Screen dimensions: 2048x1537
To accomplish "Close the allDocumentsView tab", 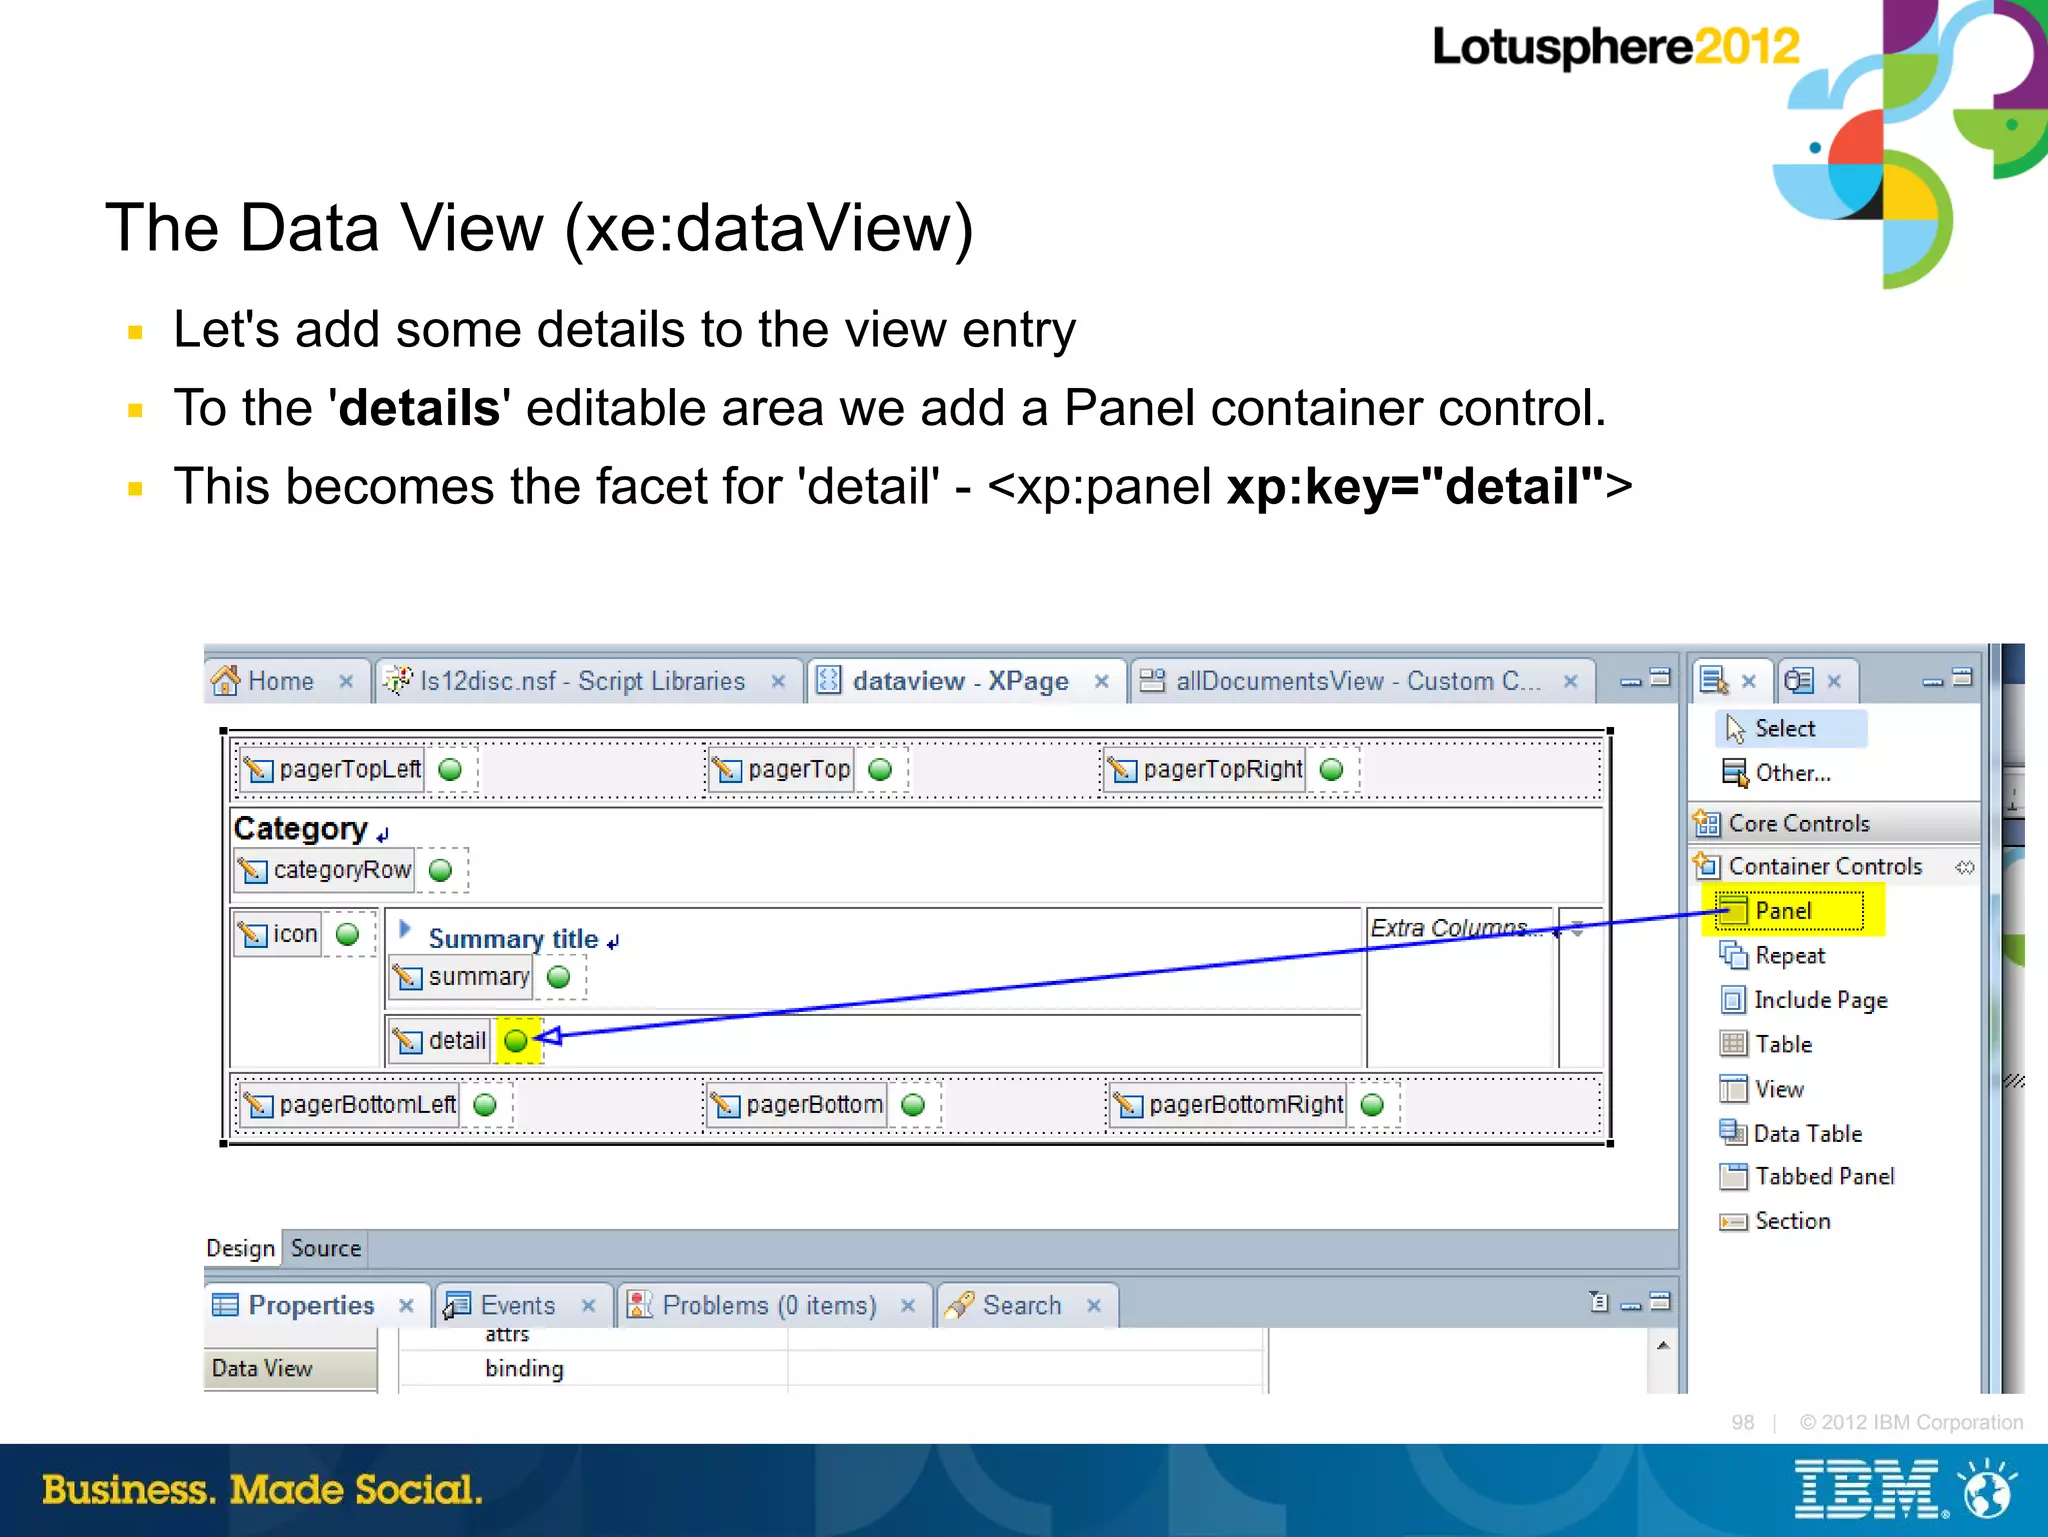I will pyautogui.click(x=1571, y=682).
